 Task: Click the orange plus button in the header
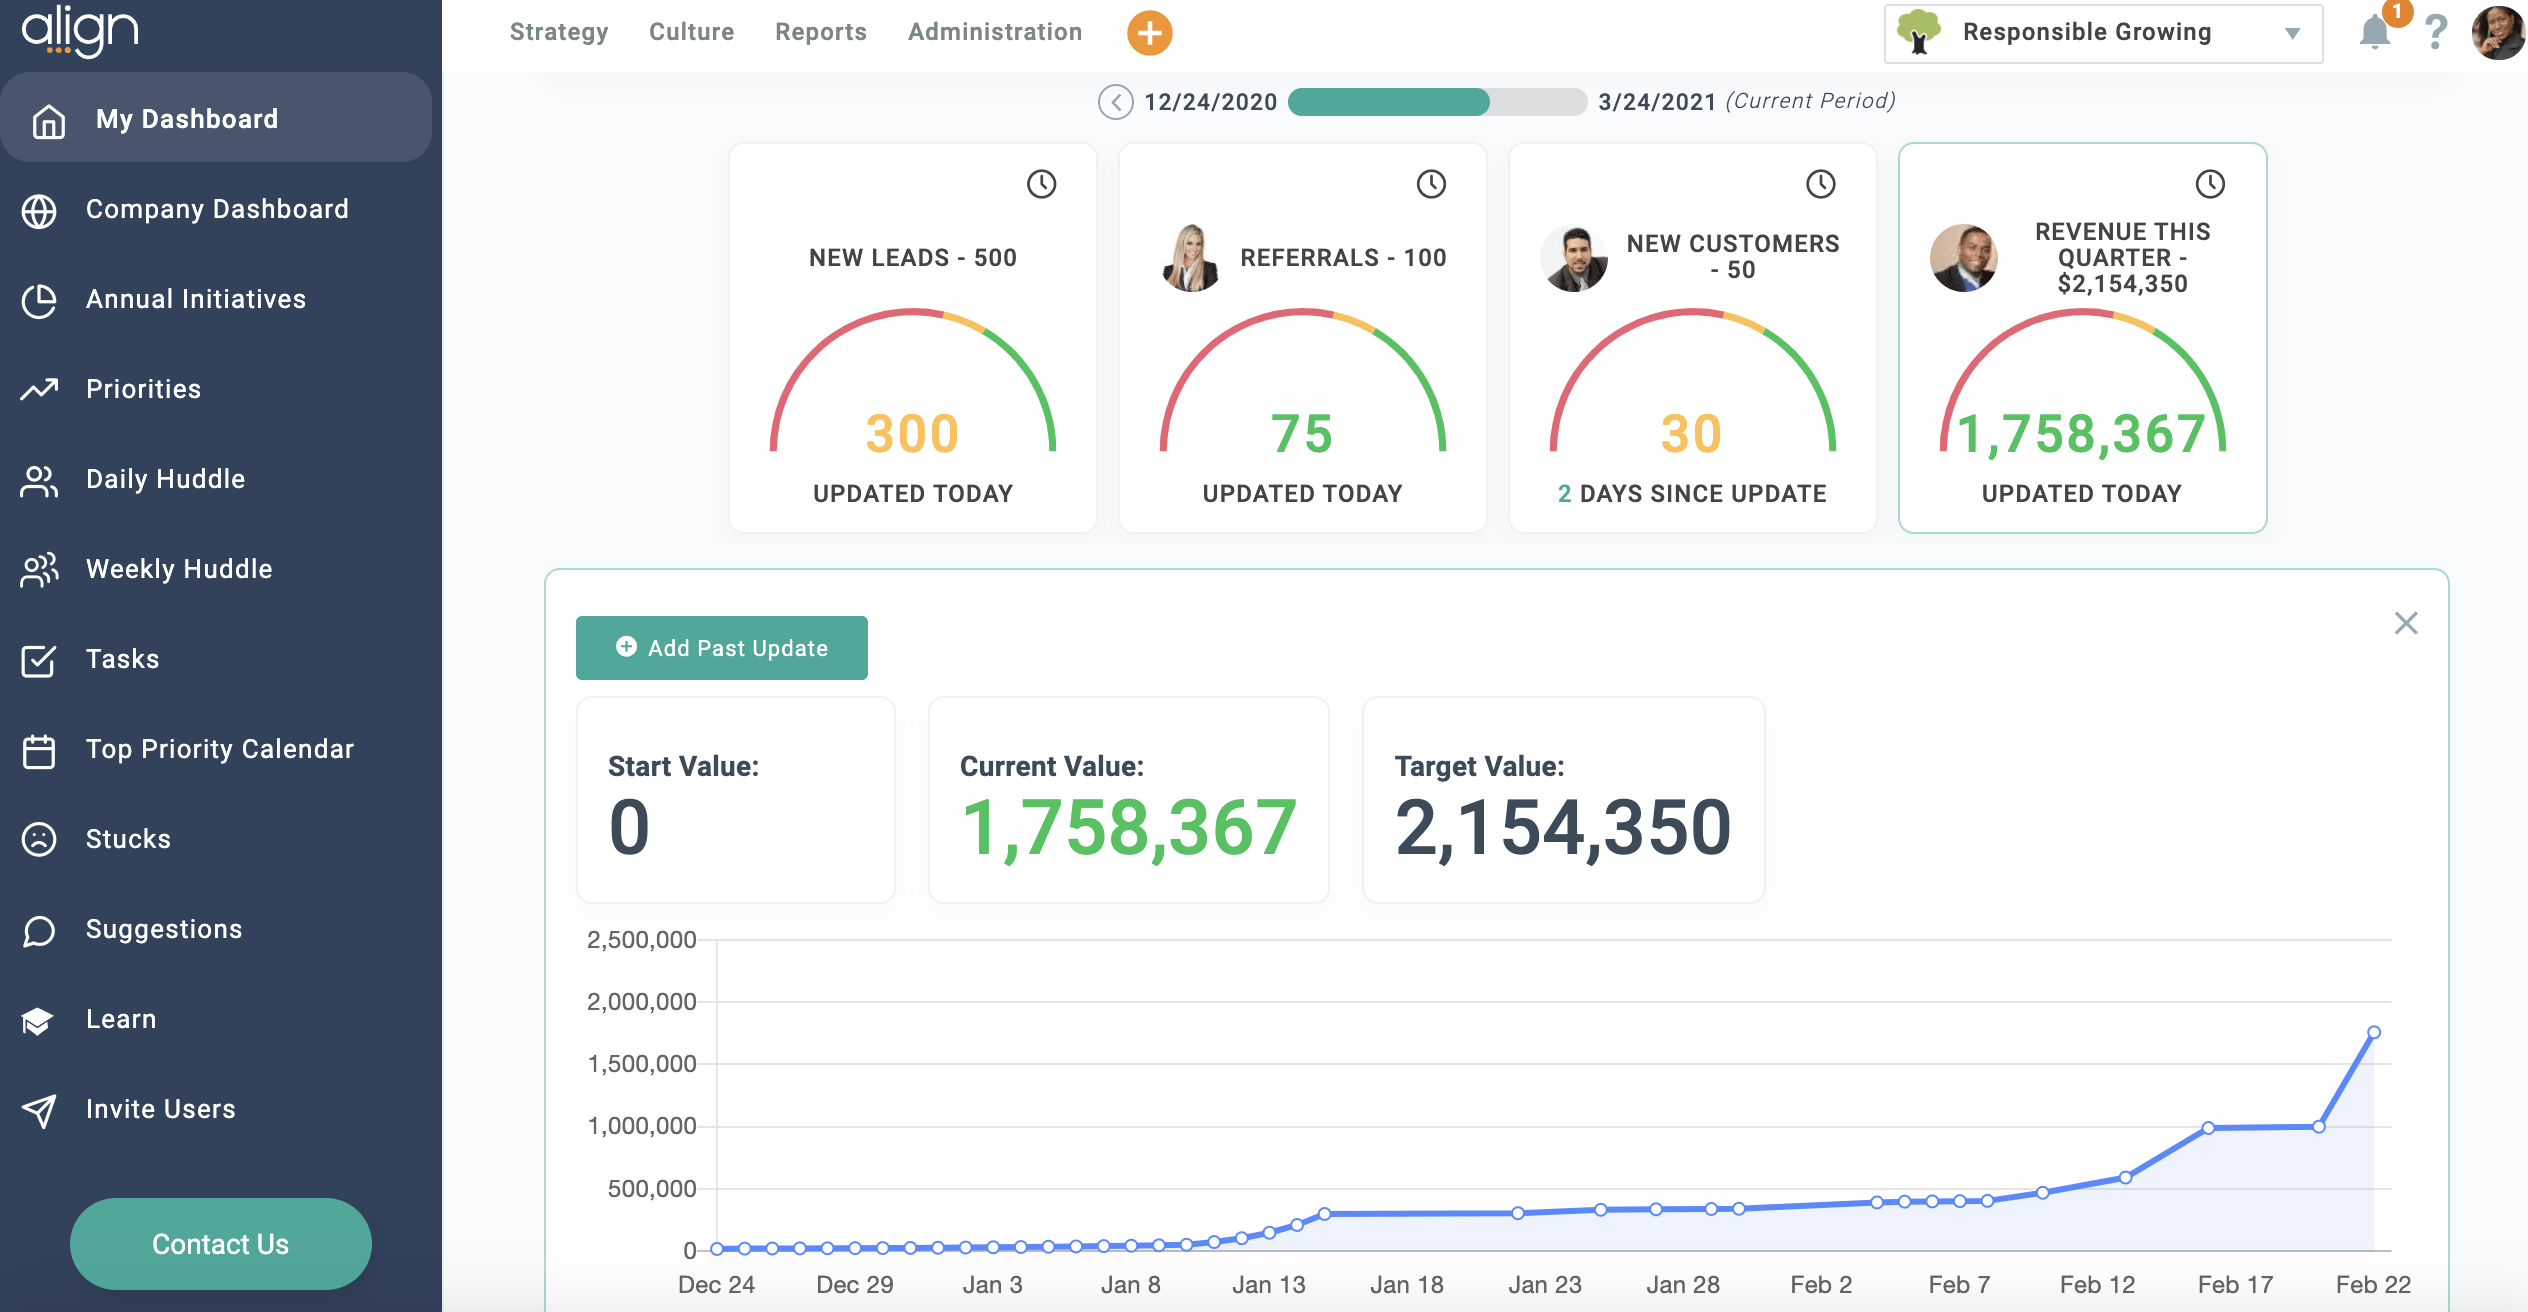click(1148, 32)
